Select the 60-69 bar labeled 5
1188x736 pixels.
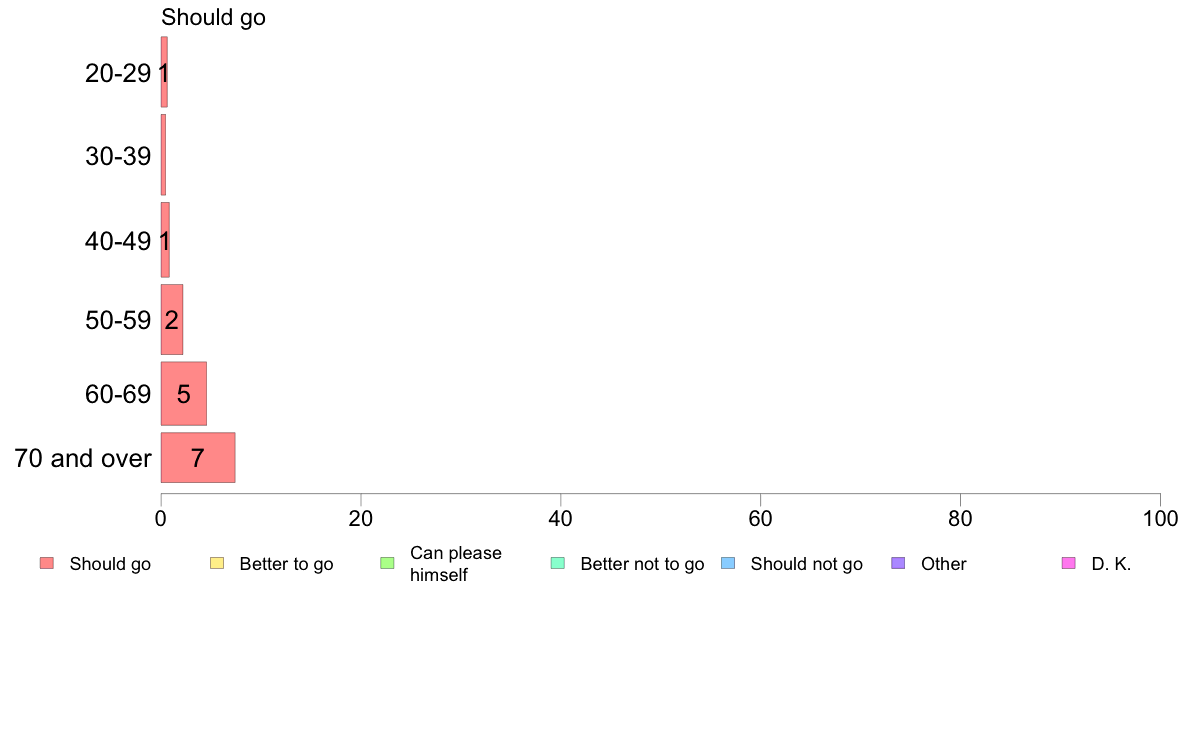(183, 393)
